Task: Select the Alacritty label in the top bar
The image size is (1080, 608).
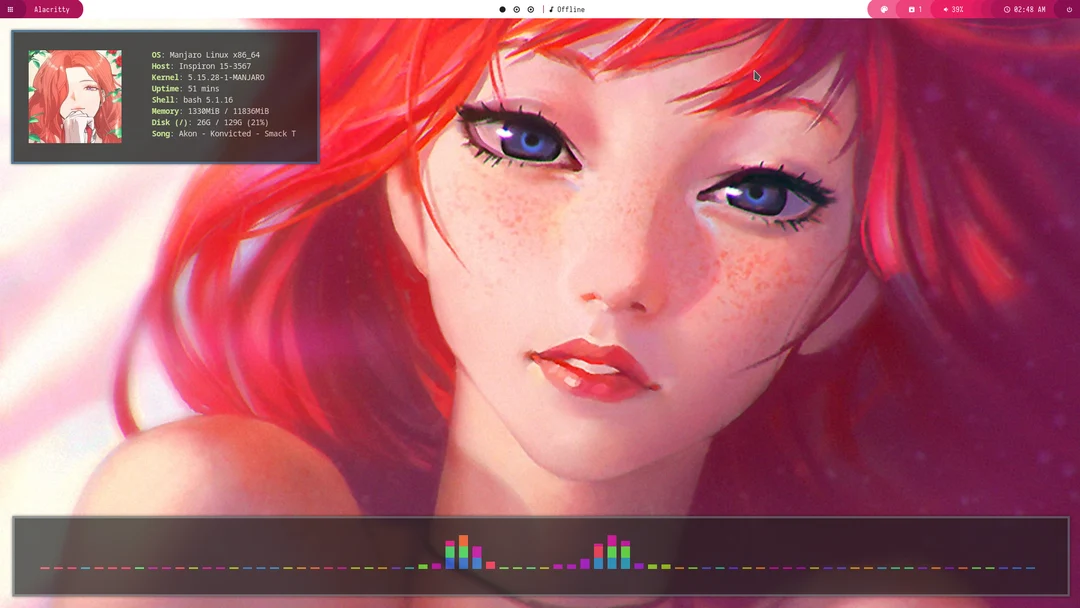Action: tap(50, 9)
